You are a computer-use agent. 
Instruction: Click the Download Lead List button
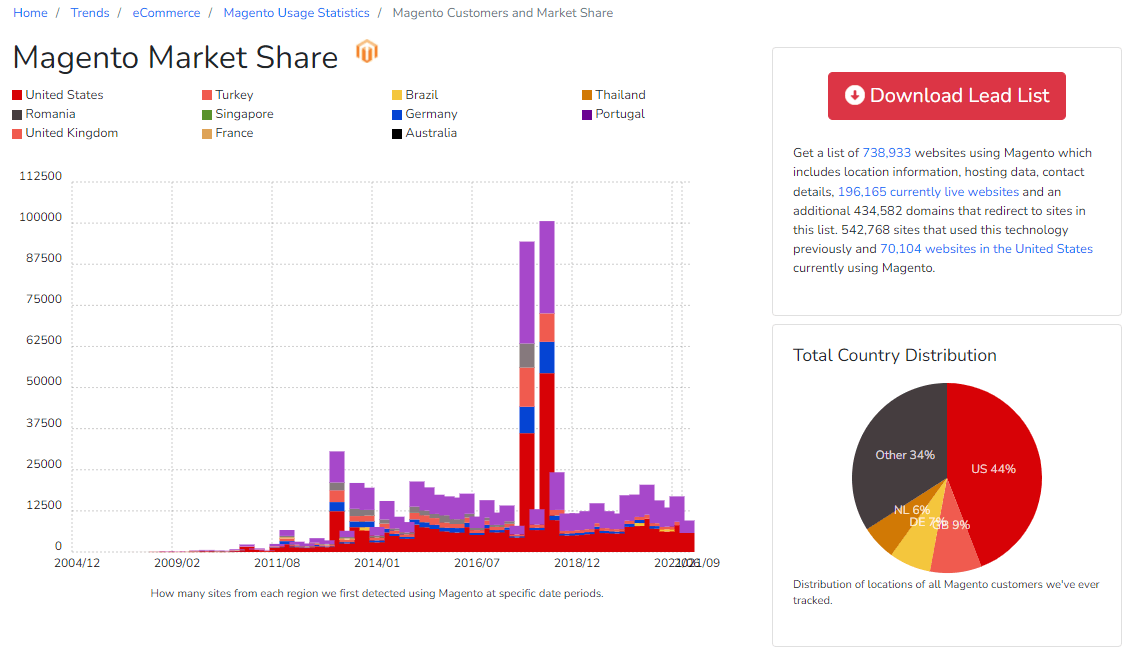947,95
